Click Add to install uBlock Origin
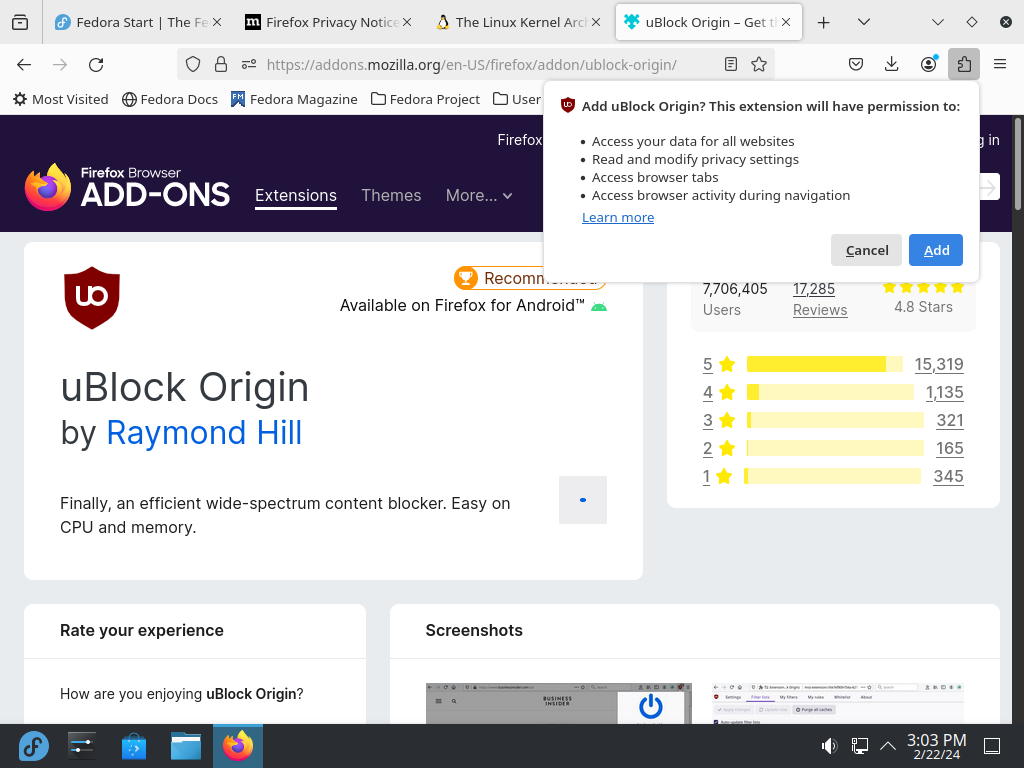 point(936,250)
